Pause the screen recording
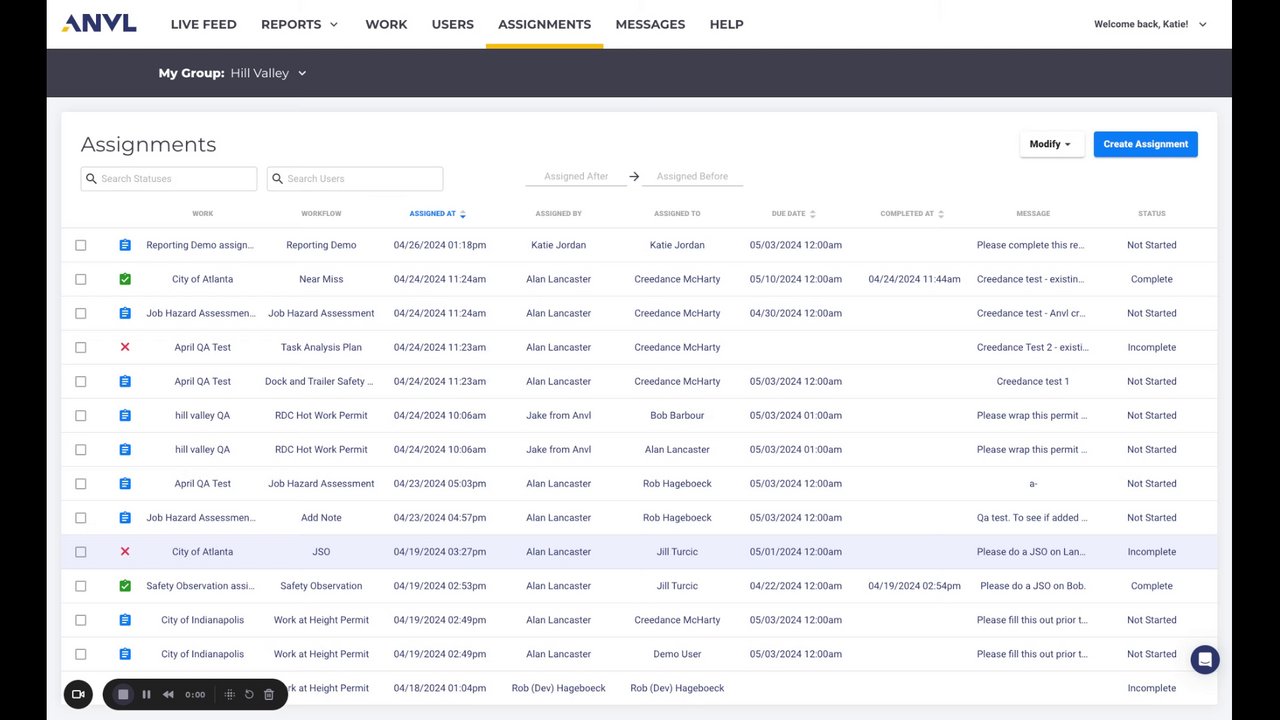This screenshot has height=720, width=1280. (x=146, y=694)
